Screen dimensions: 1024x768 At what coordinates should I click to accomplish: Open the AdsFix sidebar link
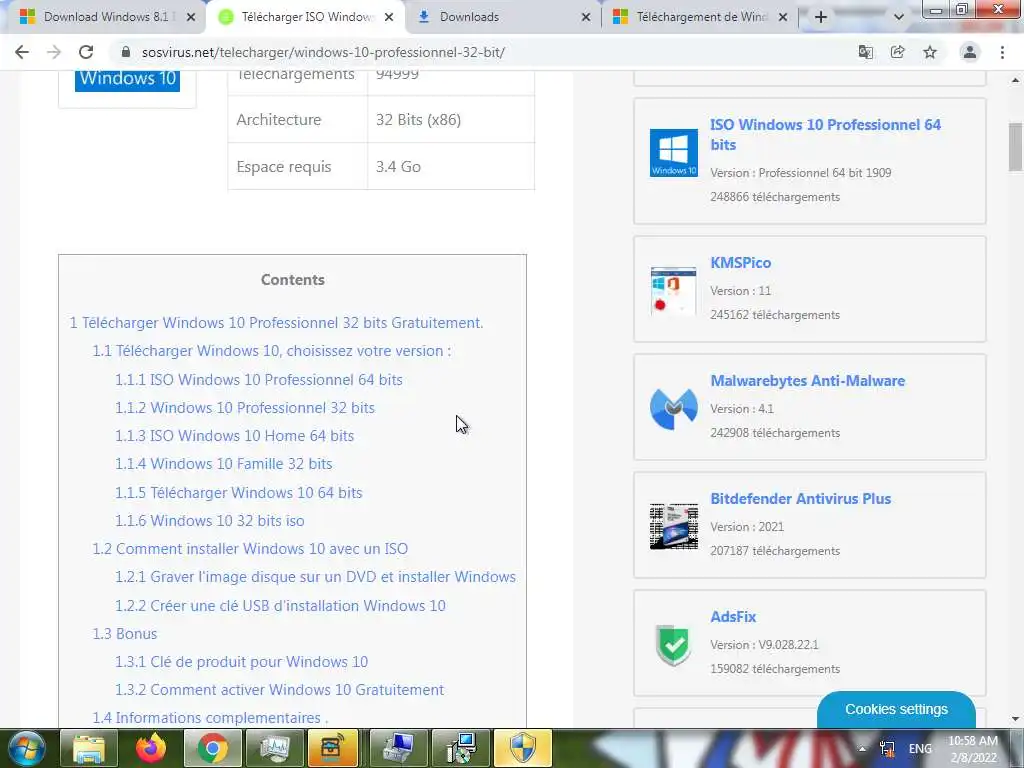pyautogui.click(x=733, y=617)
